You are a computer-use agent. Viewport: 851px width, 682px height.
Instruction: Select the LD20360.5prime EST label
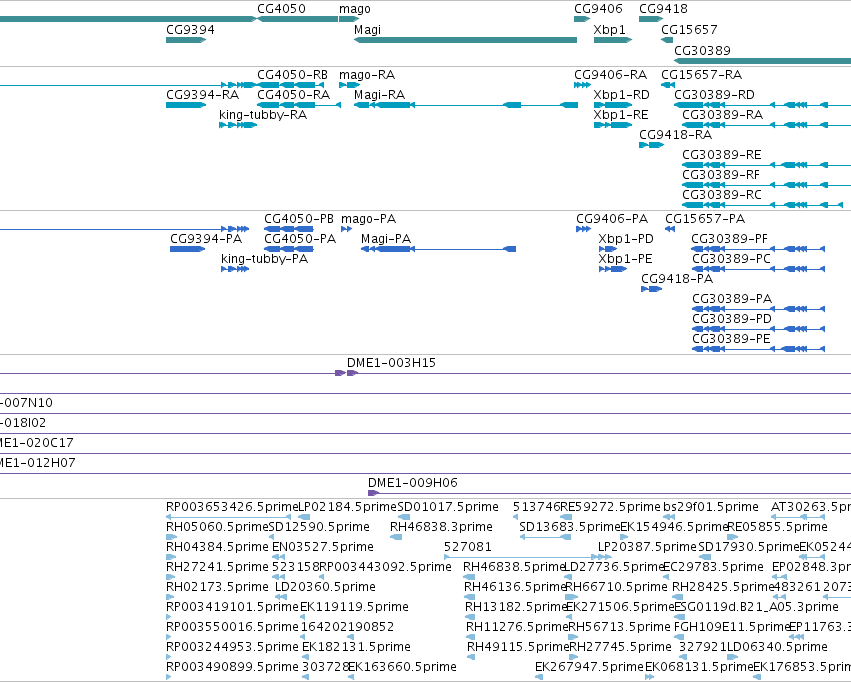click(x=326, y=587)
